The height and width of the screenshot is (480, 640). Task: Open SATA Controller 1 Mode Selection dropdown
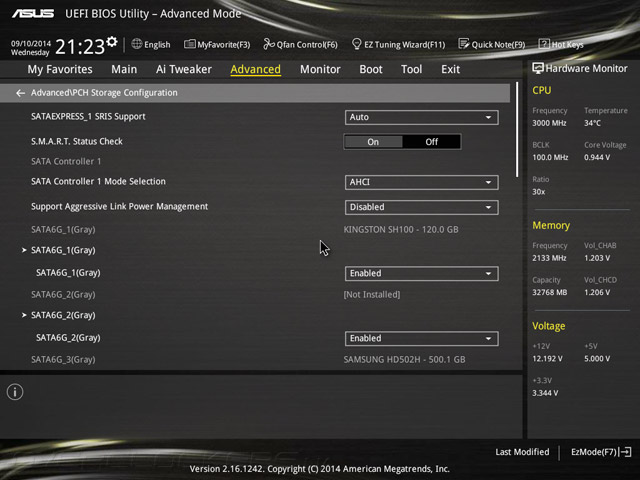421,182
